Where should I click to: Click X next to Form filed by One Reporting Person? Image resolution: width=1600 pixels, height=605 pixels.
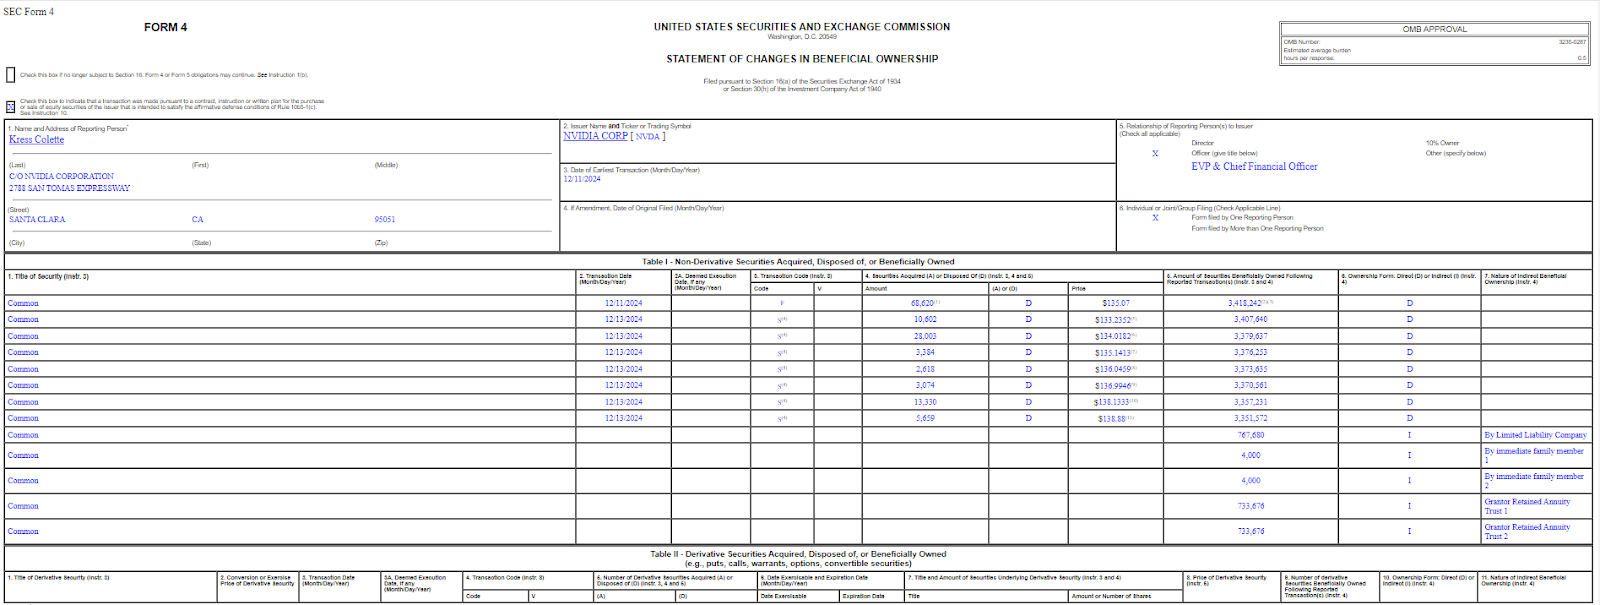[x=1155, y=218]
